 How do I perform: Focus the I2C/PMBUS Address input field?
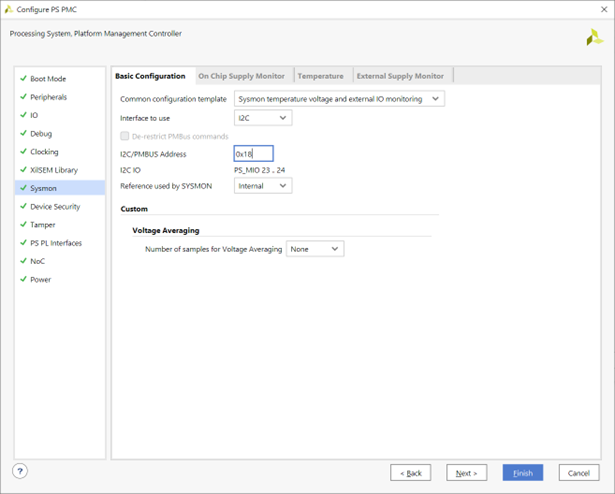point(254,154)
